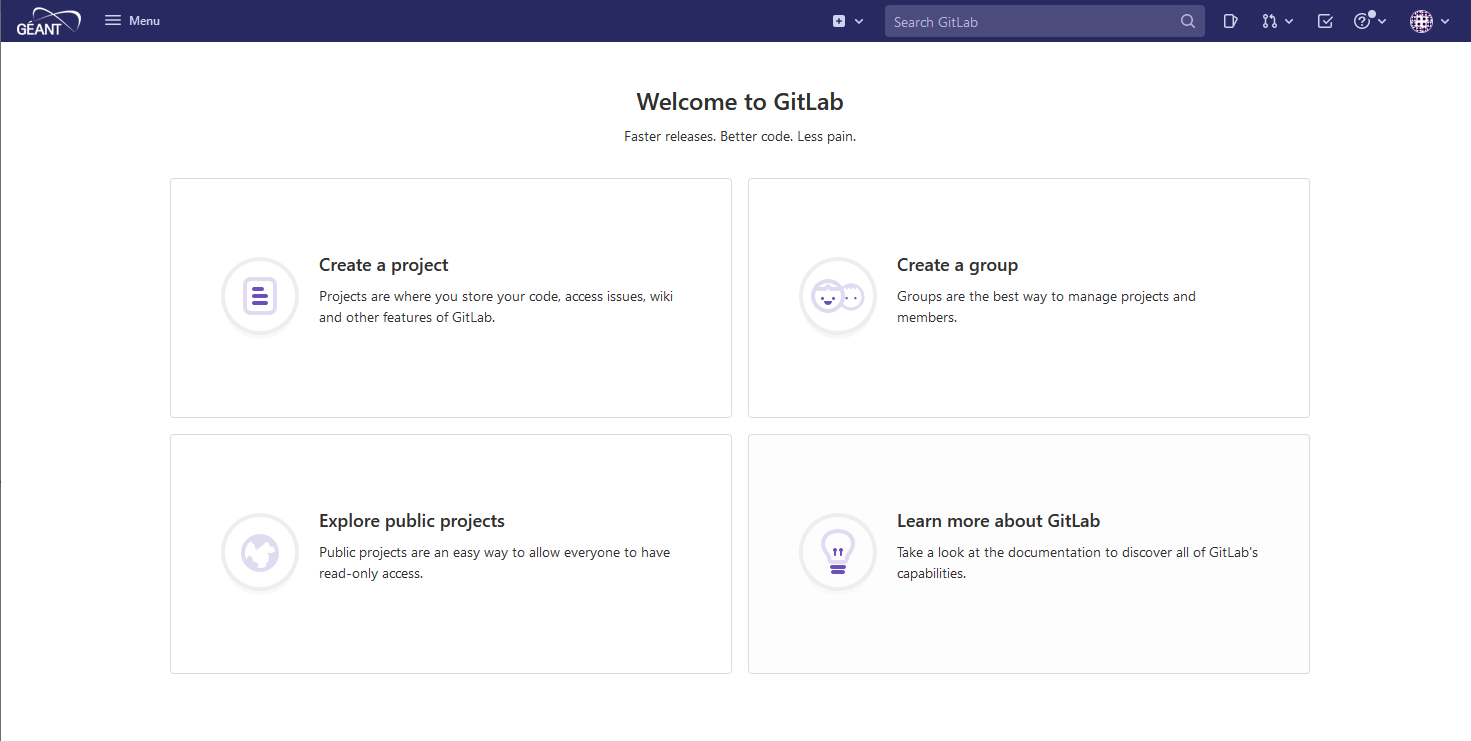Click text 'Projects are where you store your code'
Image resolution: width=1471 pixels, height=741 pixels.
click(440, 296)
